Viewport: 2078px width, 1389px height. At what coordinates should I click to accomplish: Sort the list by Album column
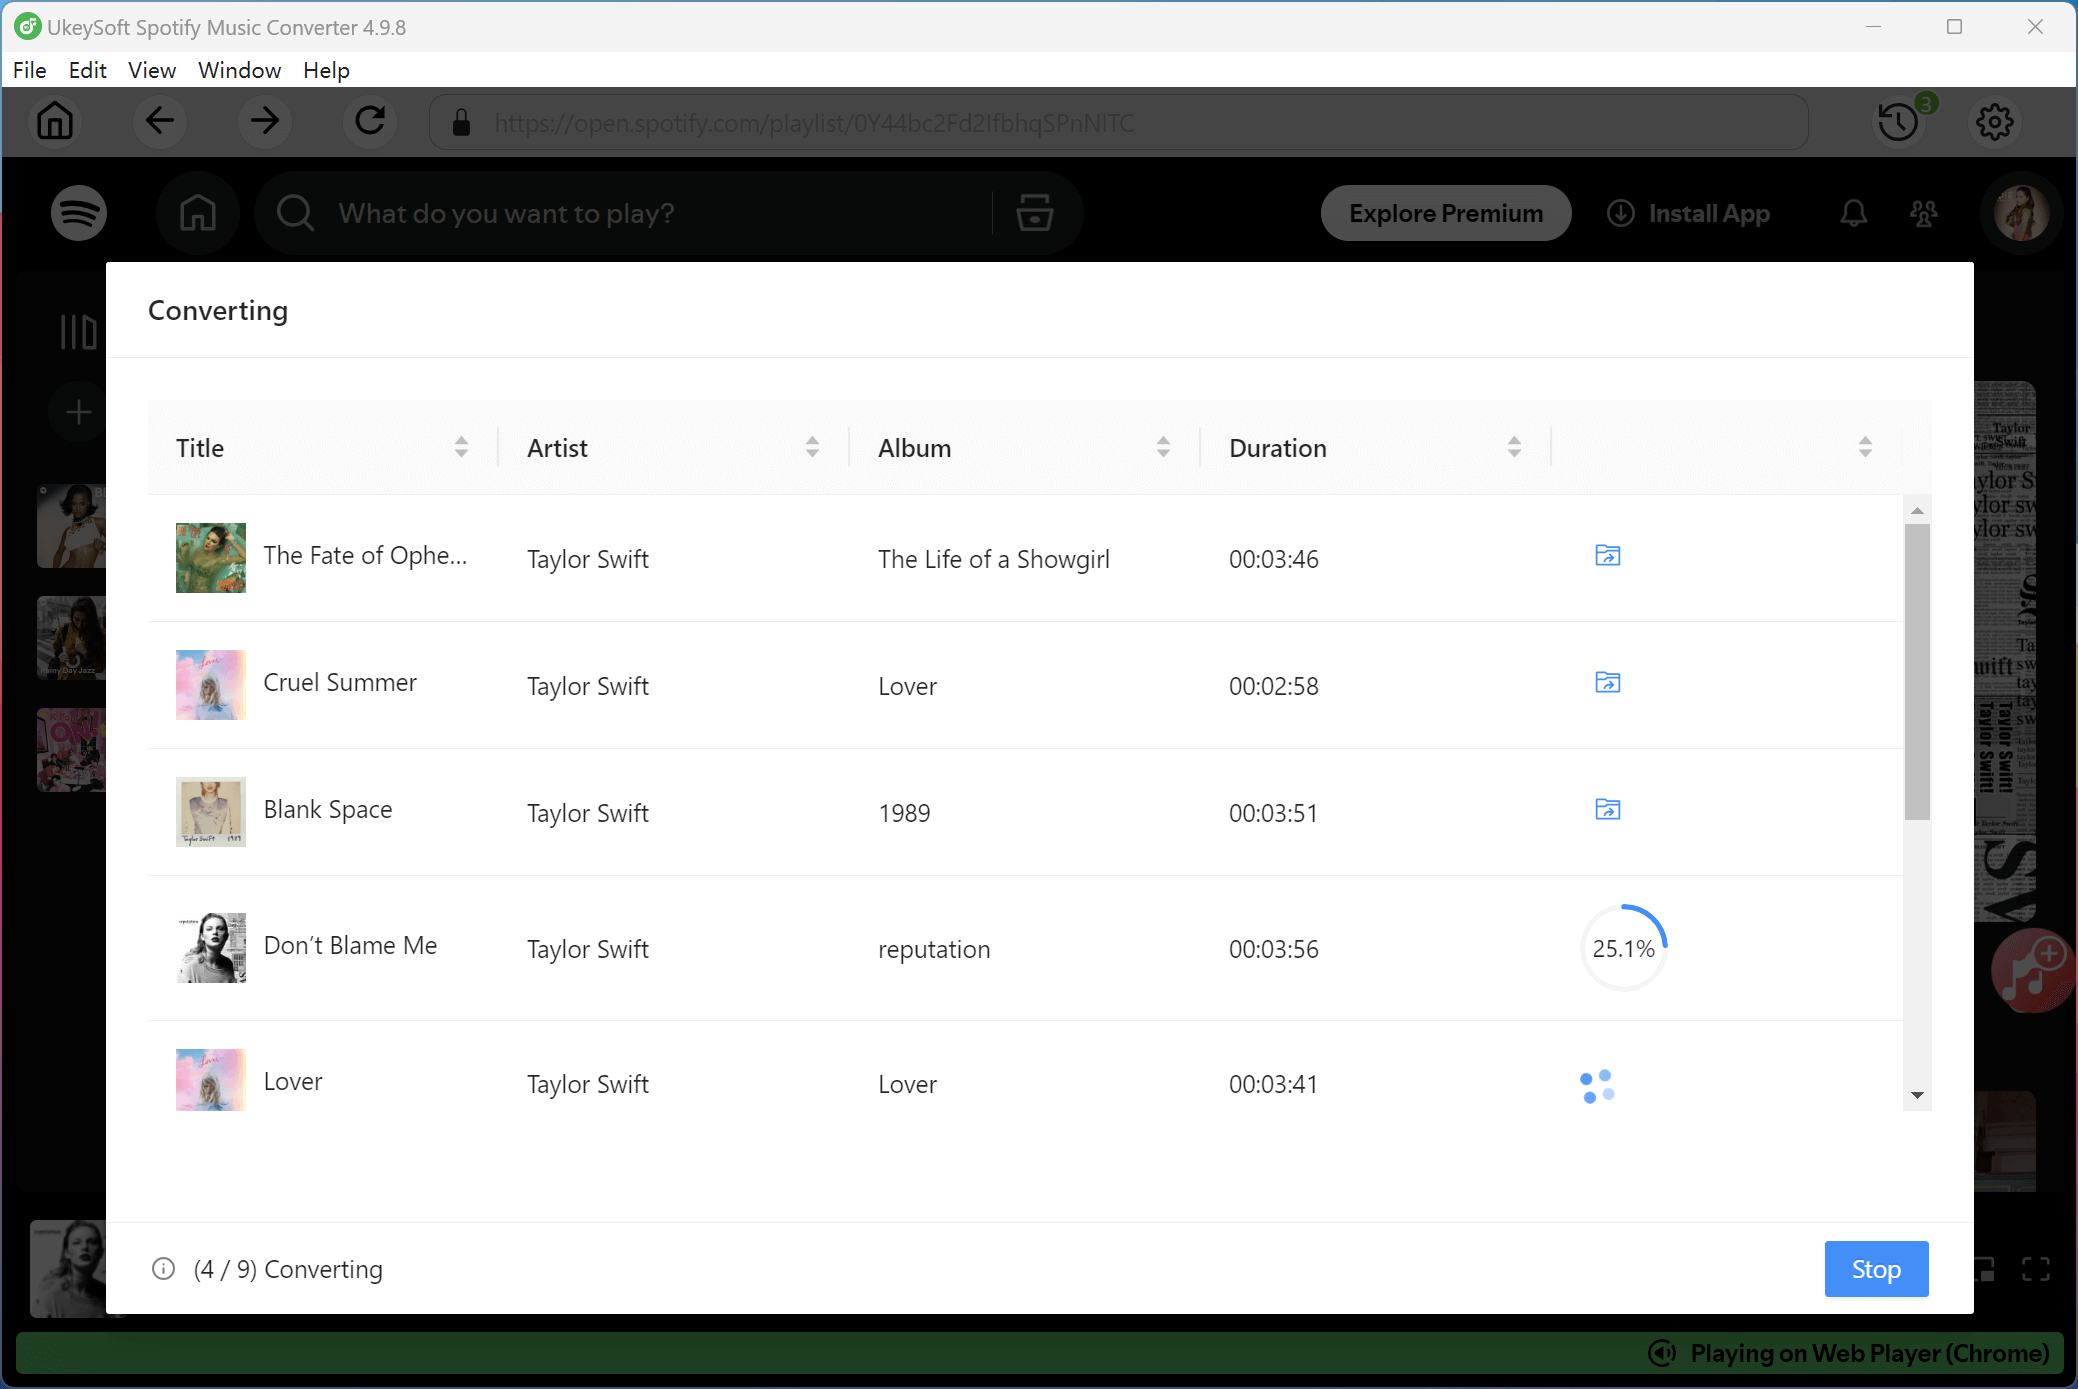(1163, 447)
